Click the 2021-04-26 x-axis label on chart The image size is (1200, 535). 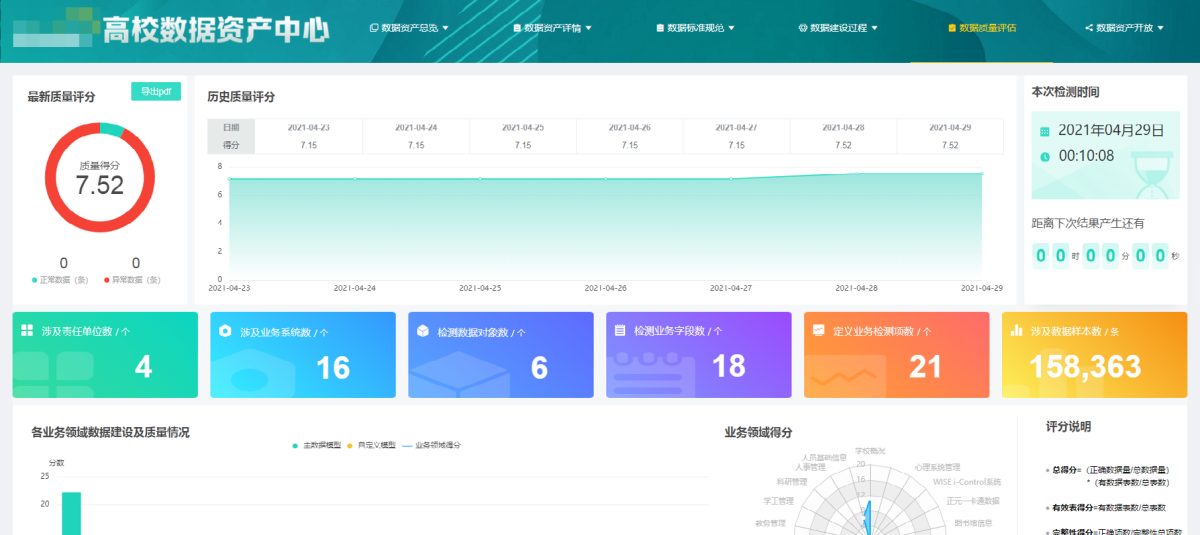[x=606, y=288]
